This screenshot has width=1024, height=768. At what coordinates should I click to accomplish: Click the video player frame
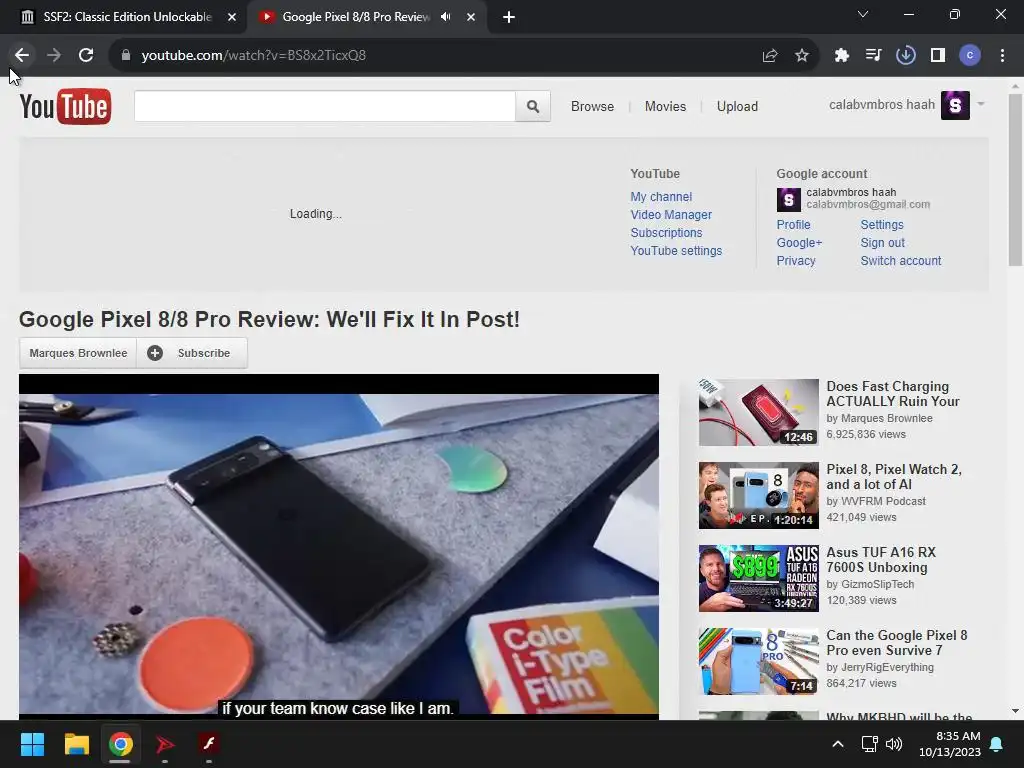pyautogui.click(x=338, y=547)
